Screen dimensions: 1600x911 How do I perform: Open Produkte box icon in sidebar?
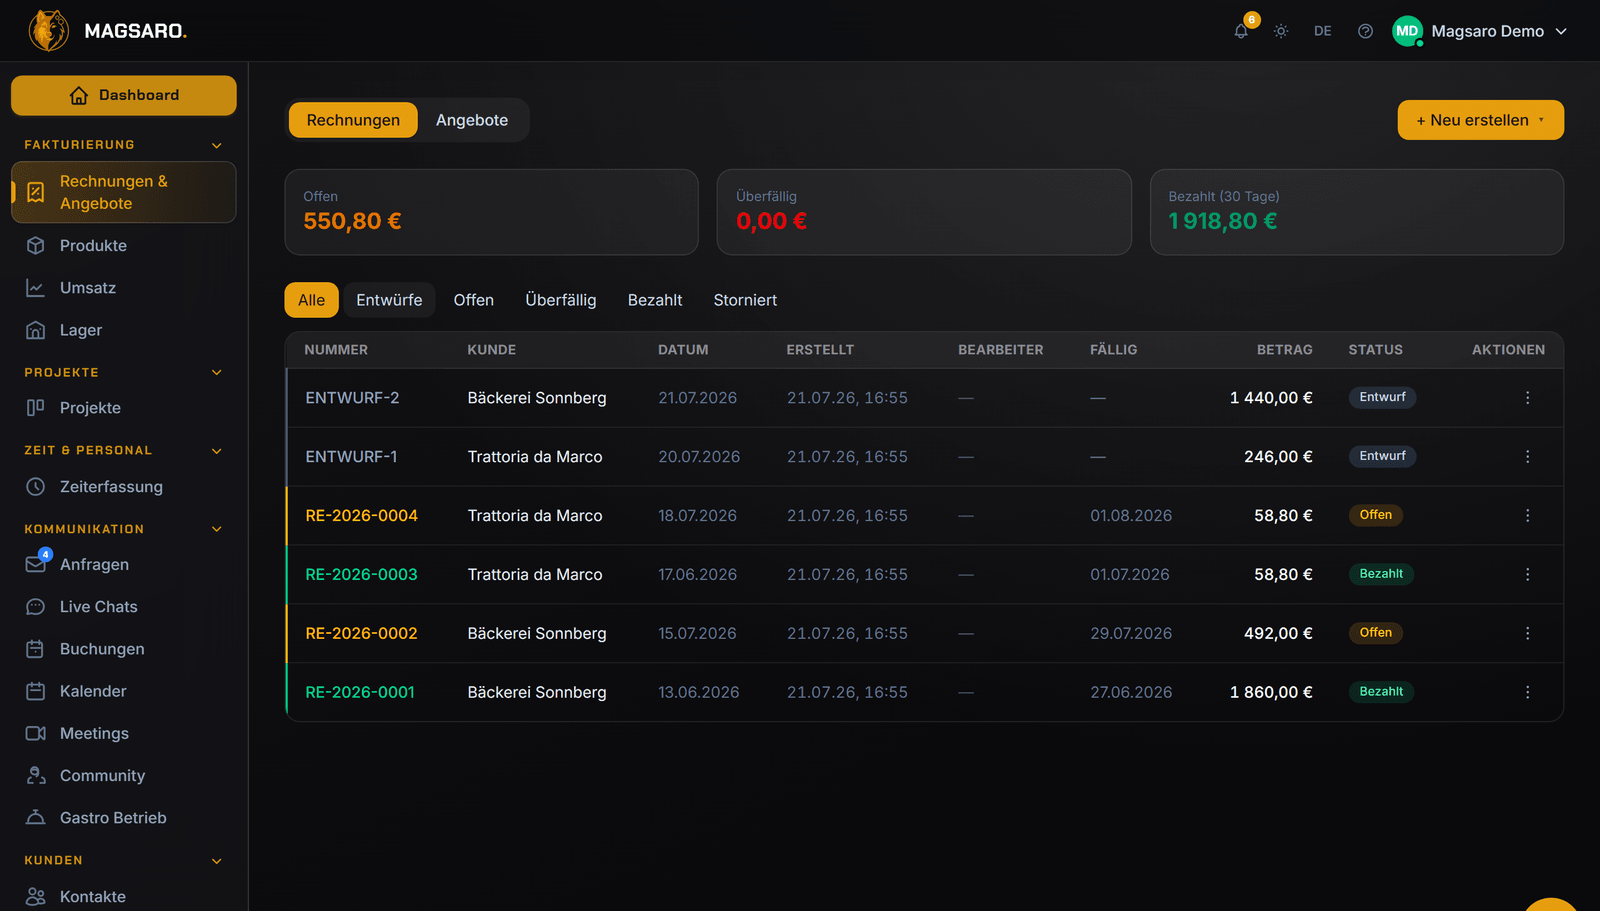(36, 246)
